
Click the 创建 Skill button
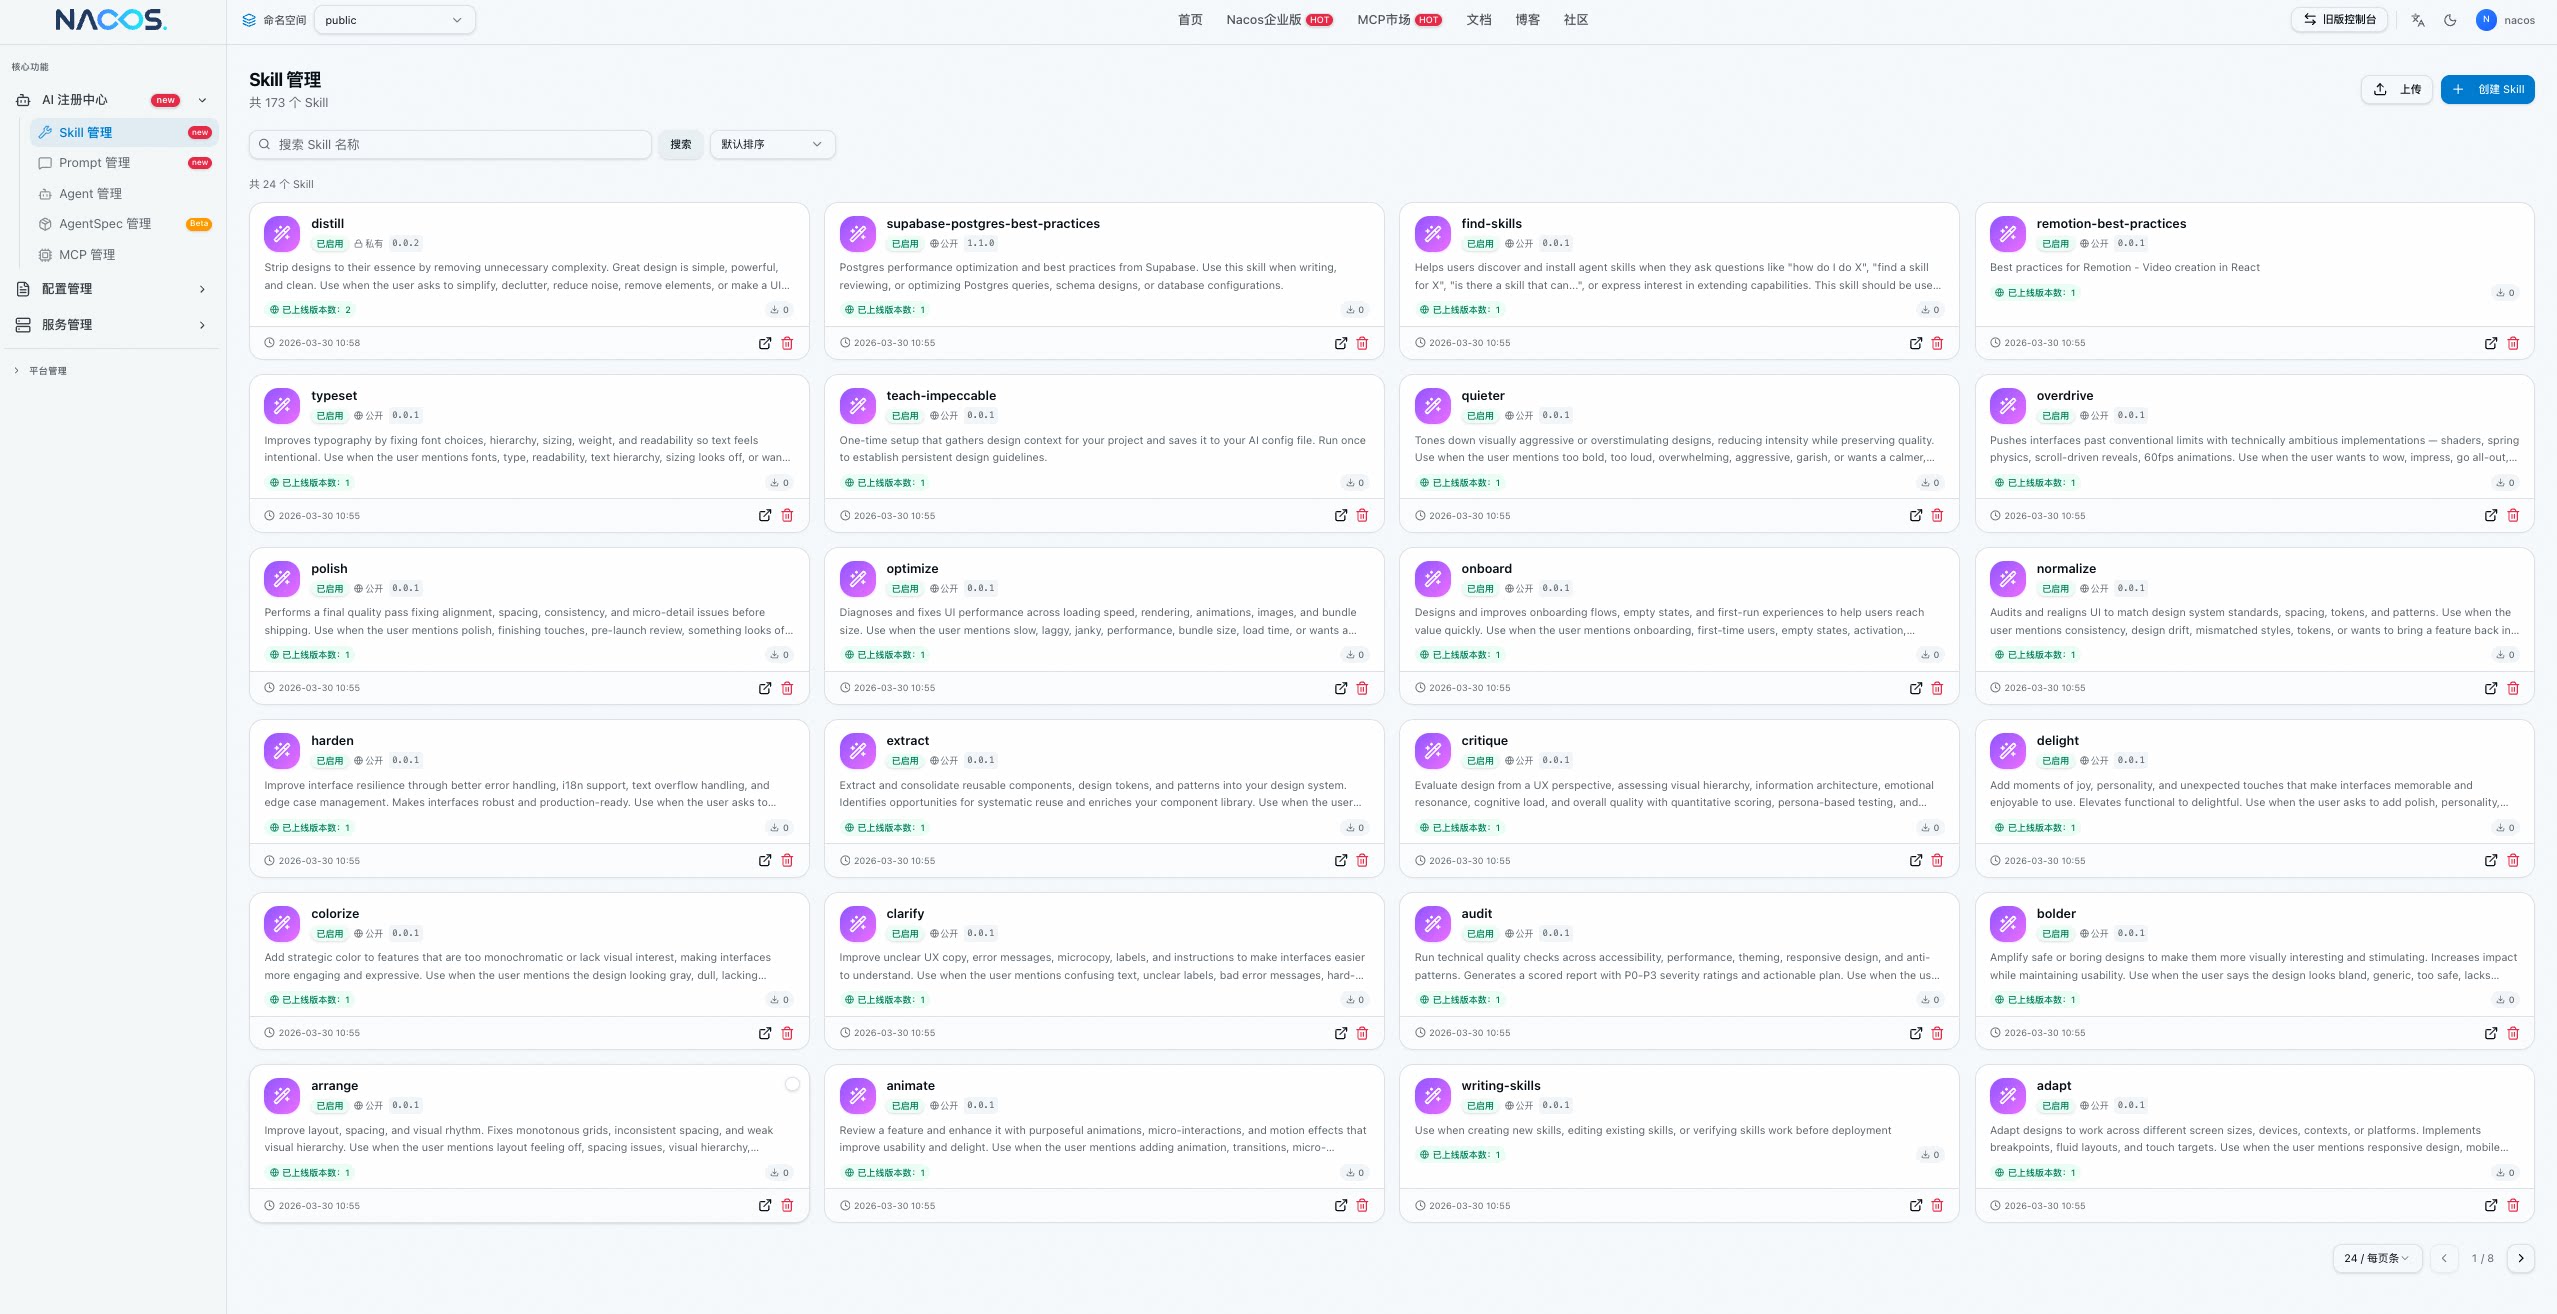pos(2487,89)
